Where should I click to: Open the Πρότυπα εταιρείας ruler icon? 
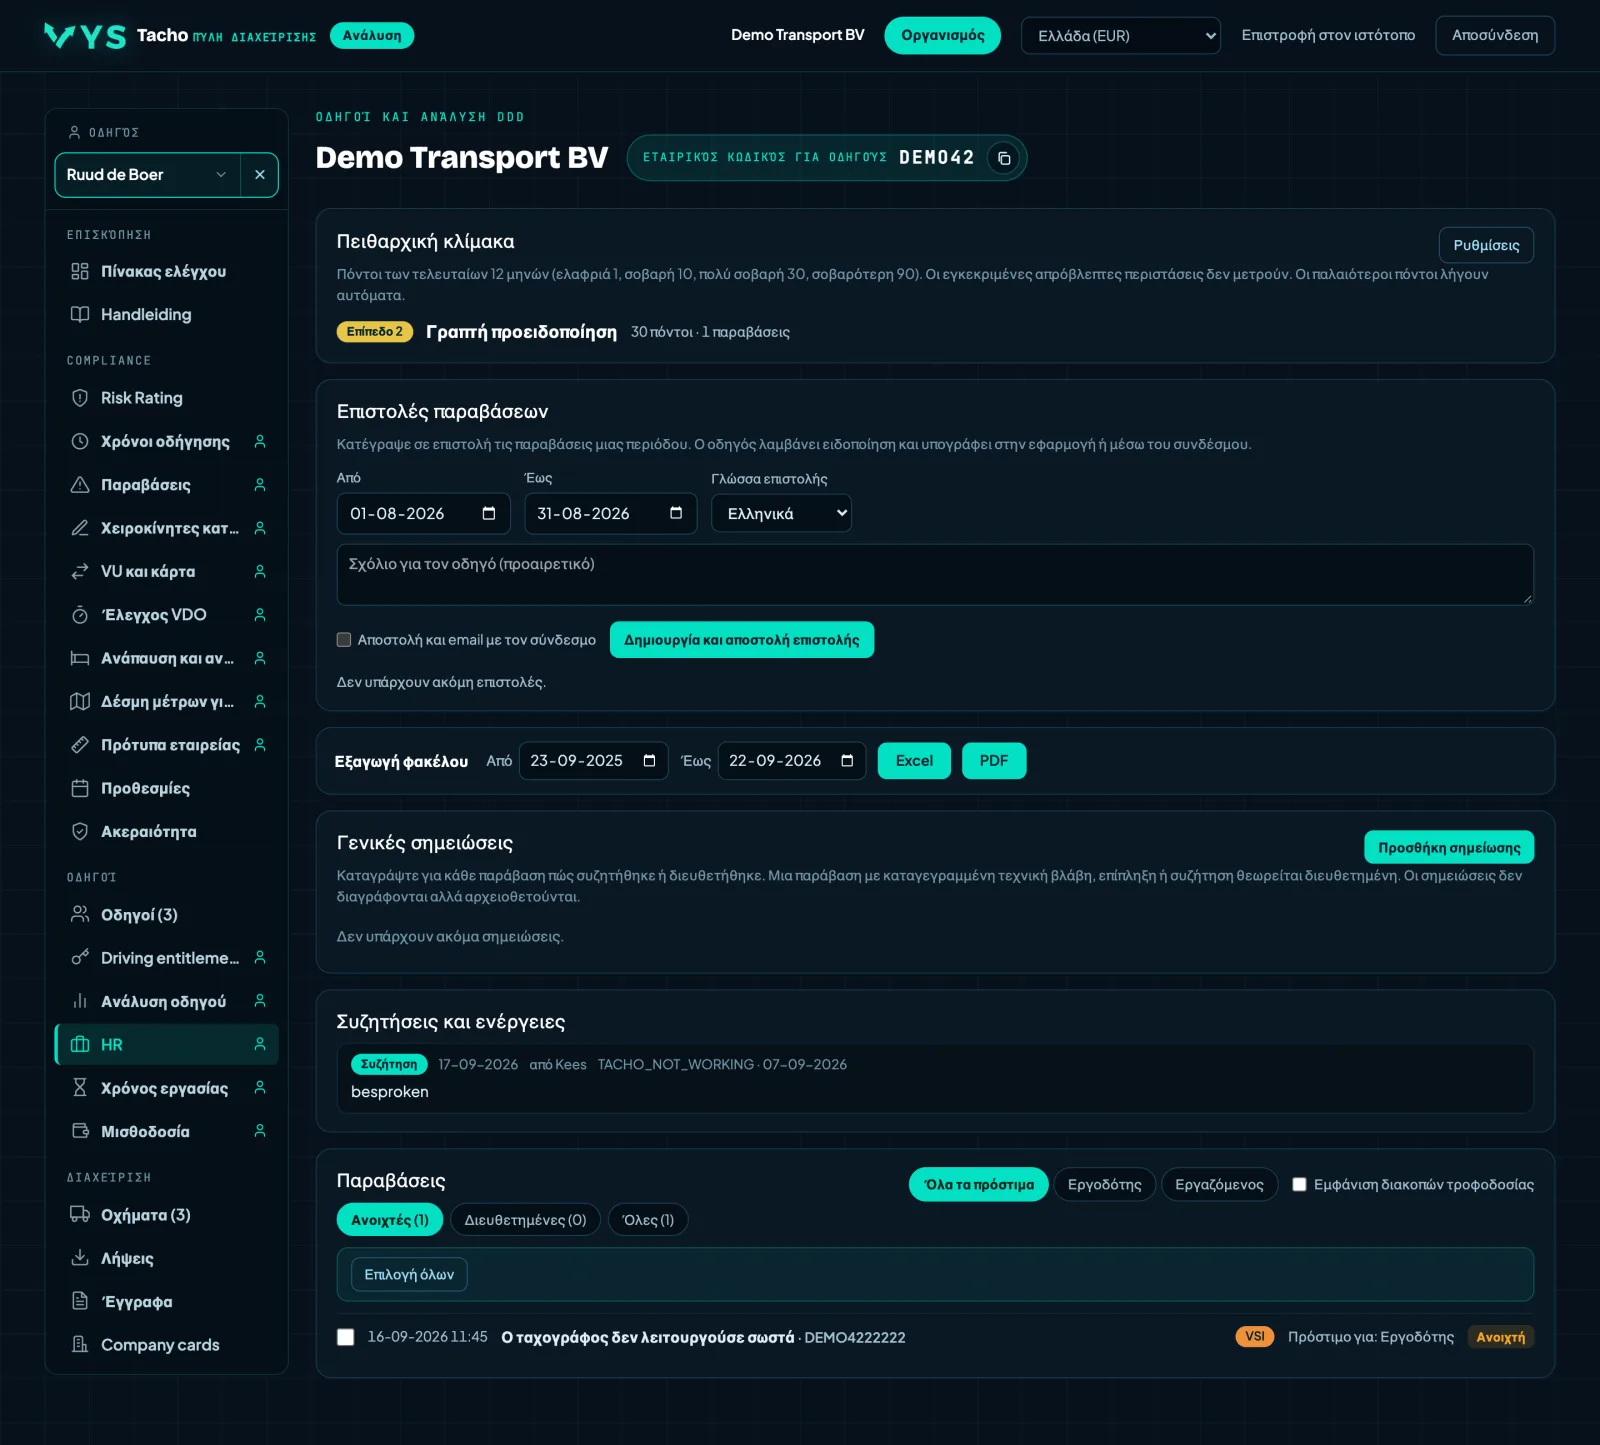click(x=80, y=745)
